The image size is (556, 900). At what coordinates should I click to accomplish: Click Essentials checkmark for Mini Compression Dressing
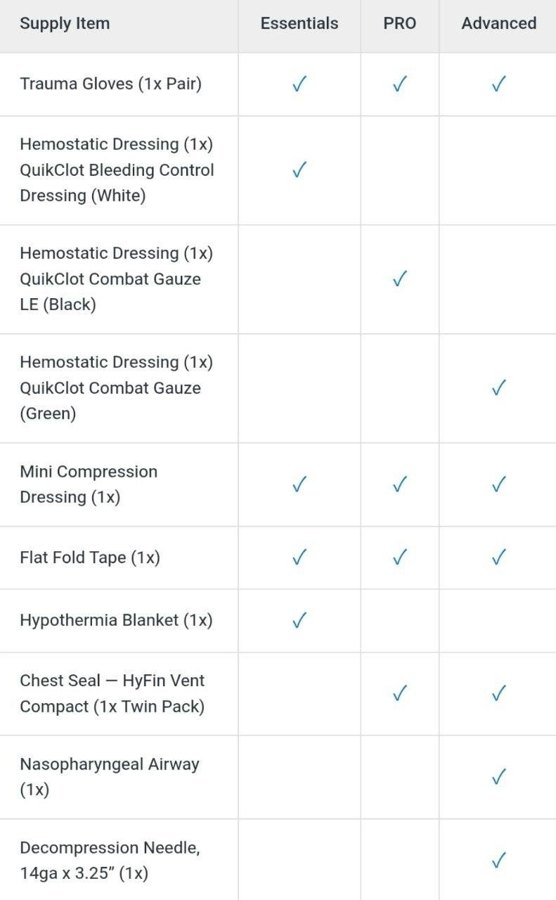[300, 484]
